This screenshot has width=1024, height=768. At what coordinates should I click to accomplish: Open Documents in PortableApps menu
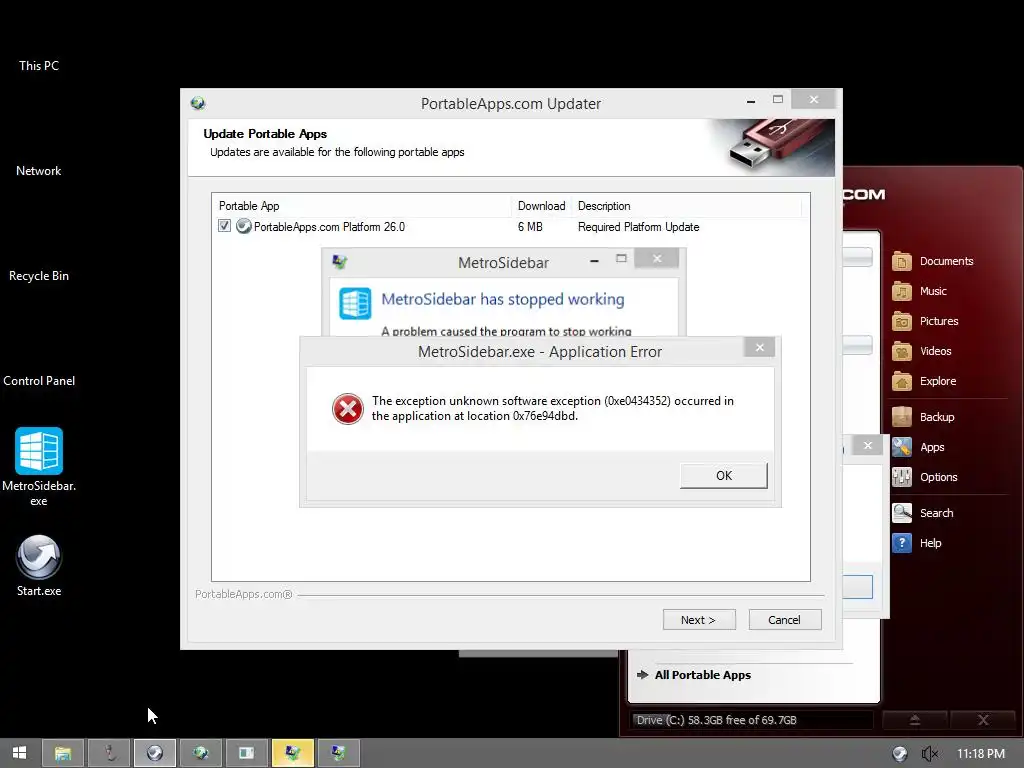point(933,261)
